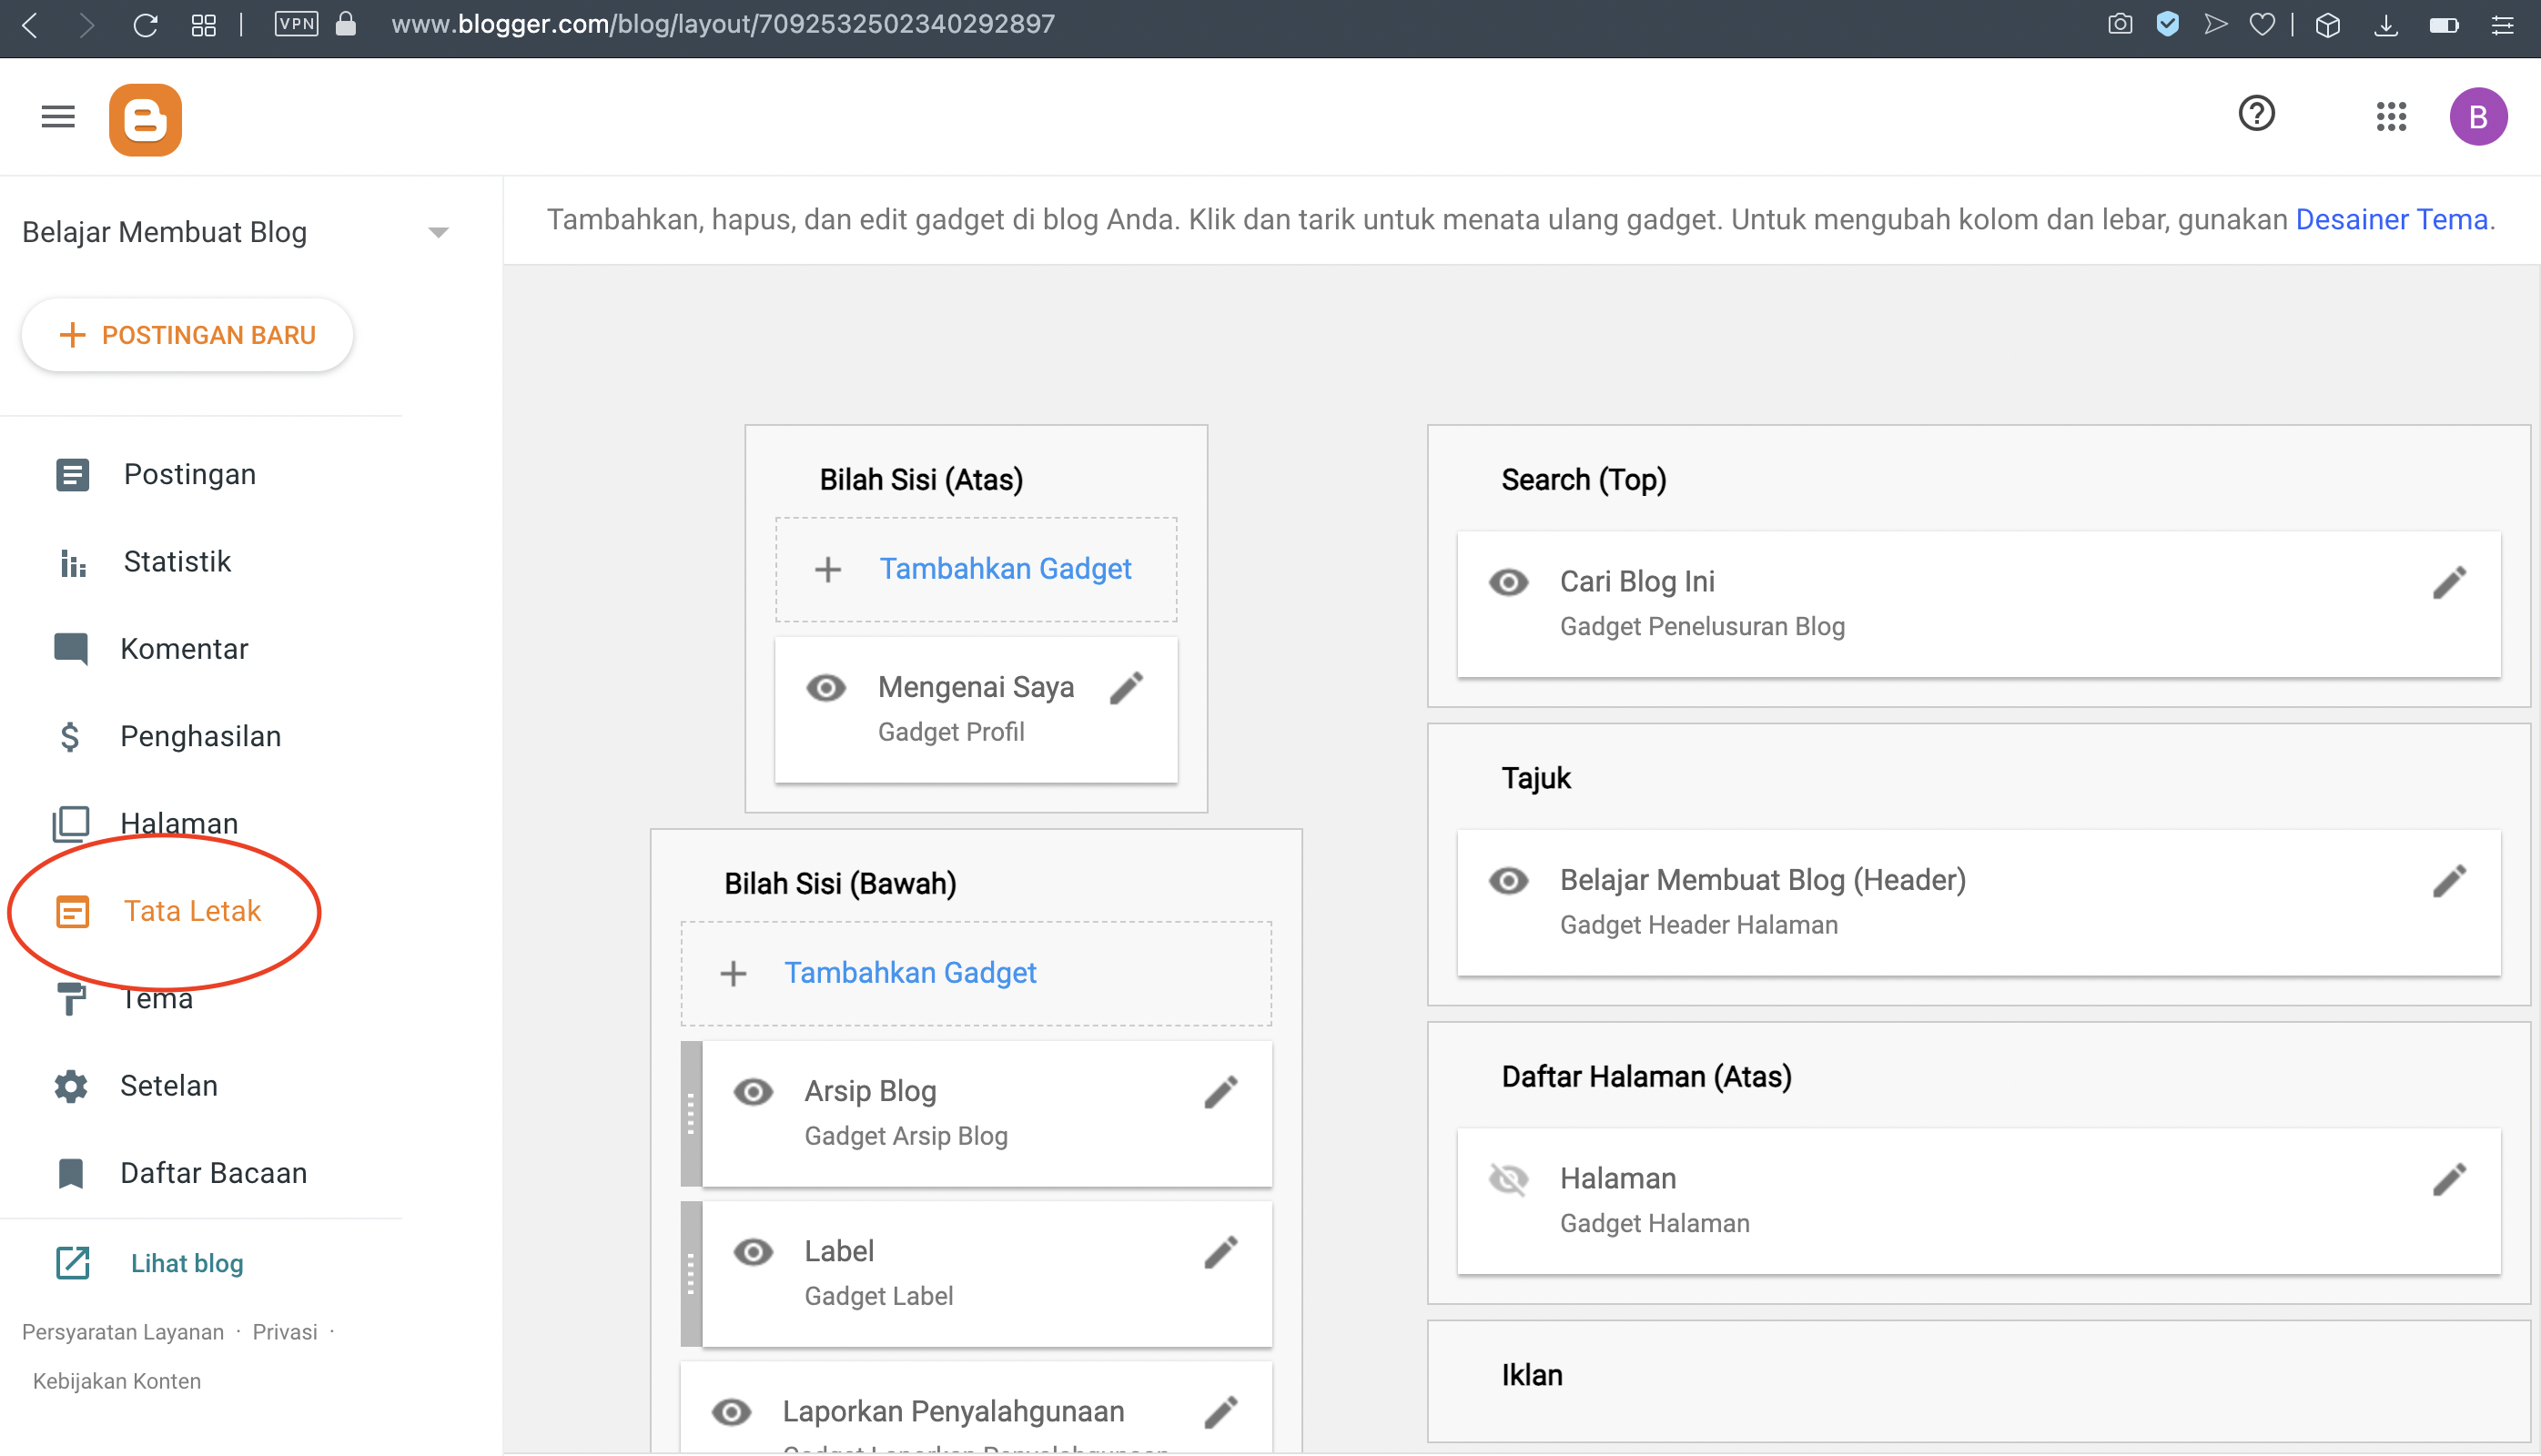
Task: Click the POSTINGAN BARU button
Action: [x=187, y=335]
